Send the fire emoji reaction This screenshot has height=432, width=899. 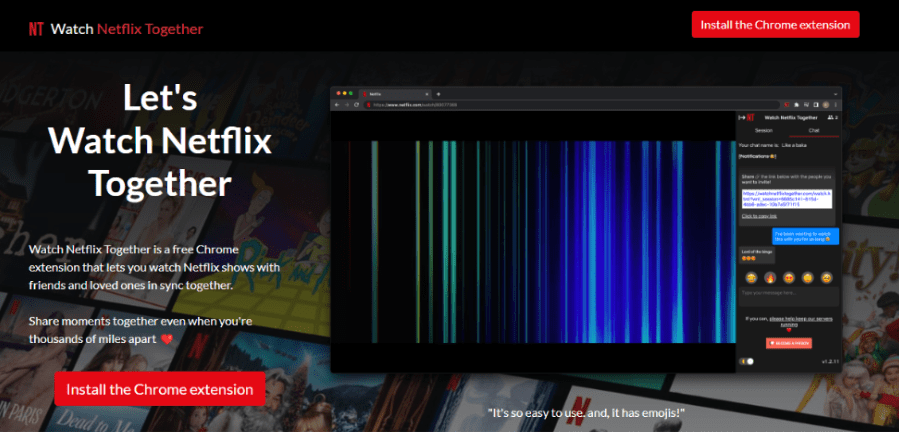point(769,278)
